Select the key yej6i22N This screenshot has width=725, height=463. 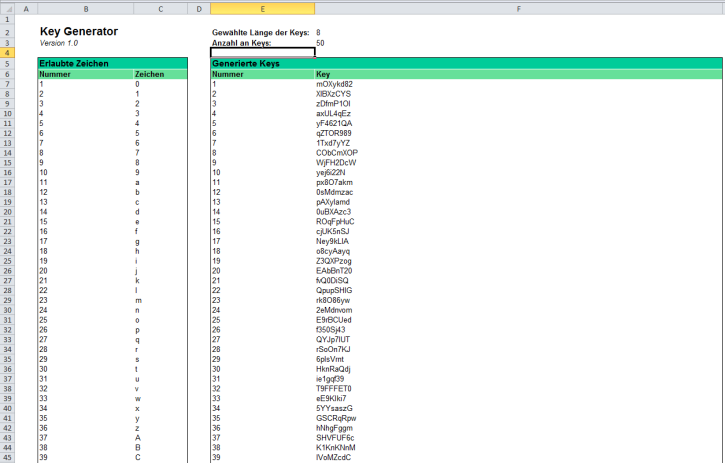tap(331, 173)
